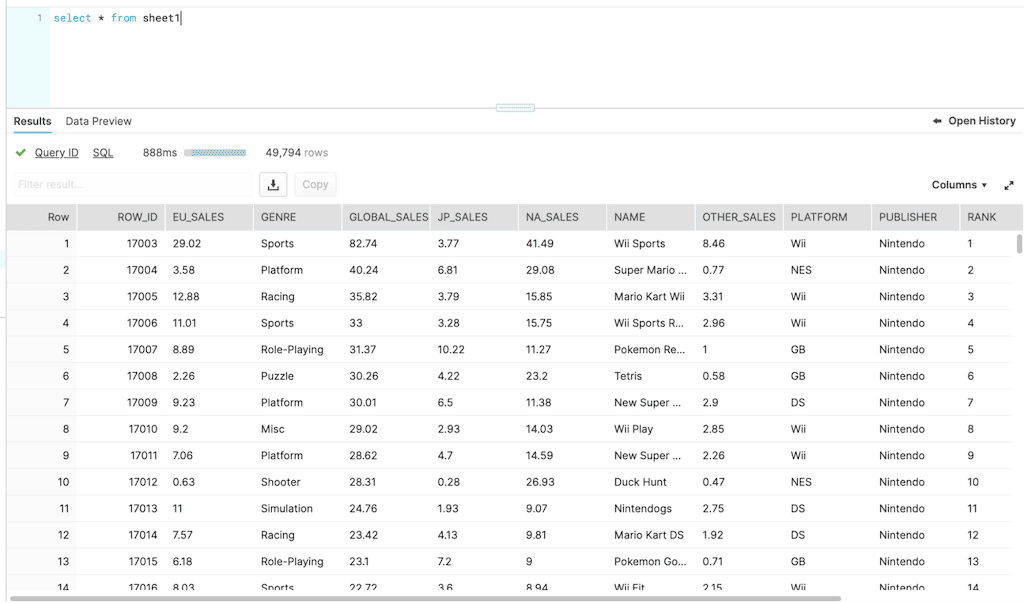Click the download results icon
The height and width of the screenshot is (603, 1024).
tap(273, 184)
